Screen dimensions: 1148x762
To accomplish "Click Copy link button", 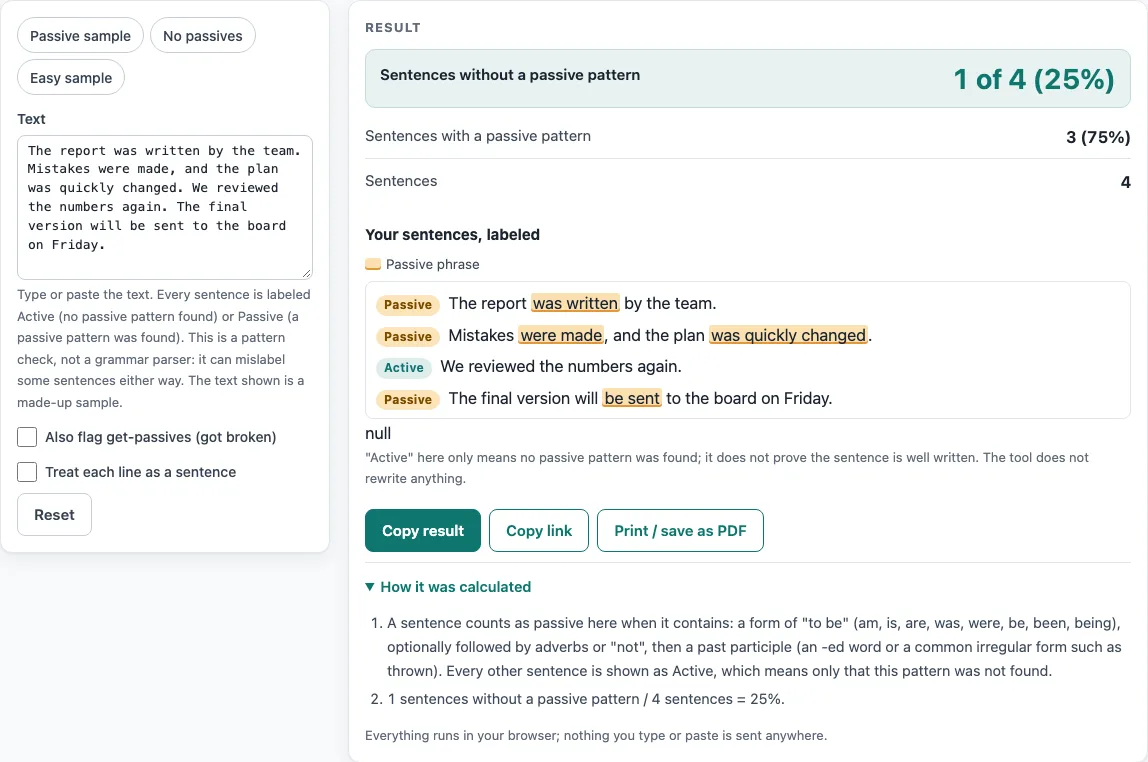I will pyautogui.click(x=539, y=531).
